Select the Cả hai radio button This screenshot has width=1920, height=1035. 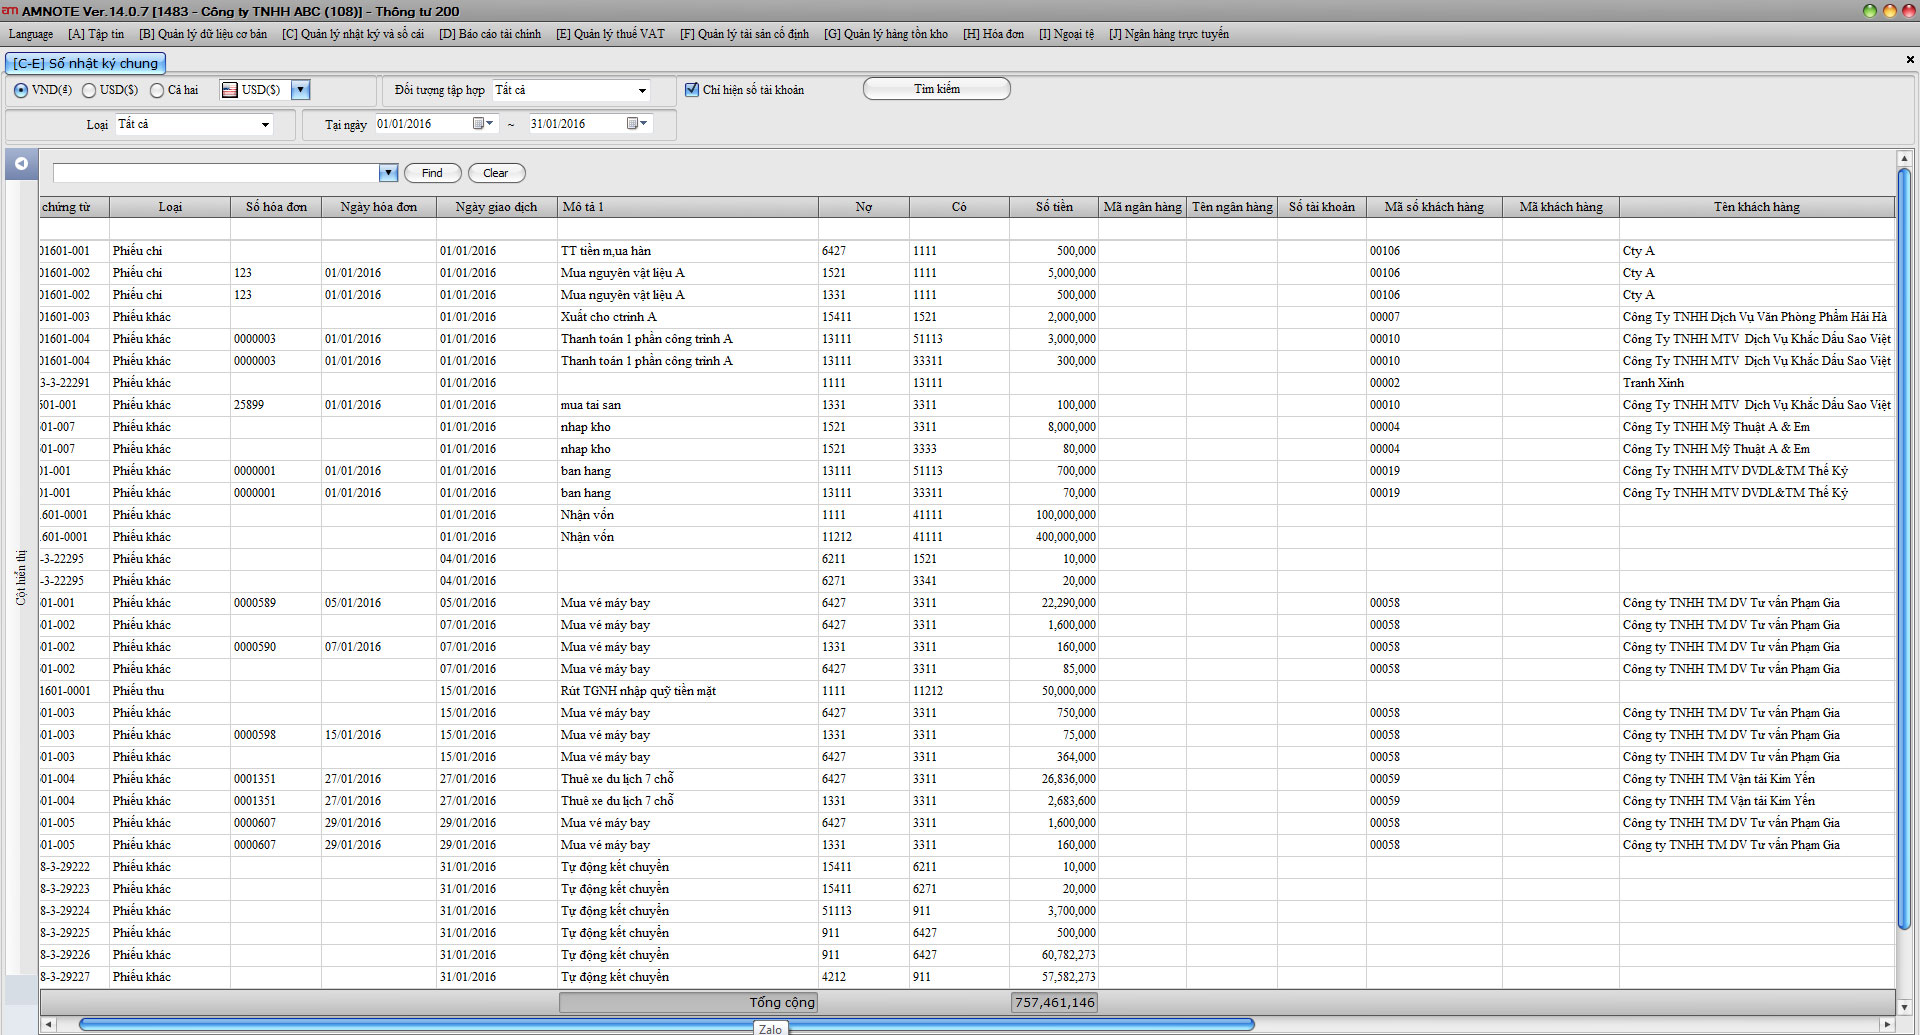[157, 90]
